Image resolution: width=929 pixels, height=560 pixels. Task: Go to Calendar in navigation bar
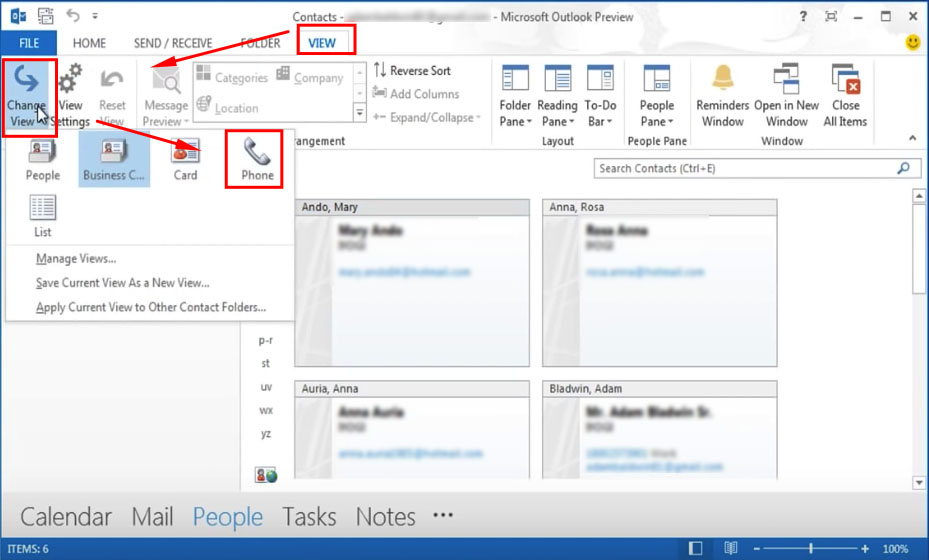click(66, 517)
